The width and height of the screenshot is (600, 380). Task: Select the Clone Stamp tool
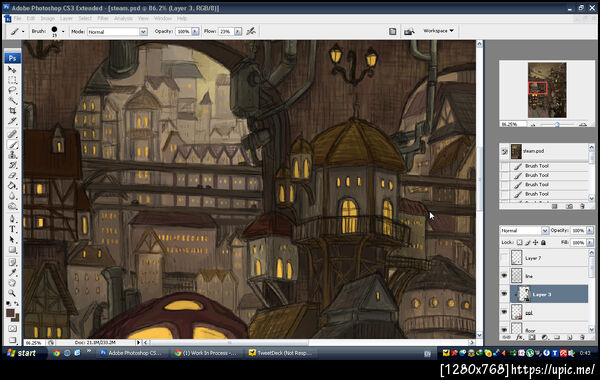pos(12,155)
